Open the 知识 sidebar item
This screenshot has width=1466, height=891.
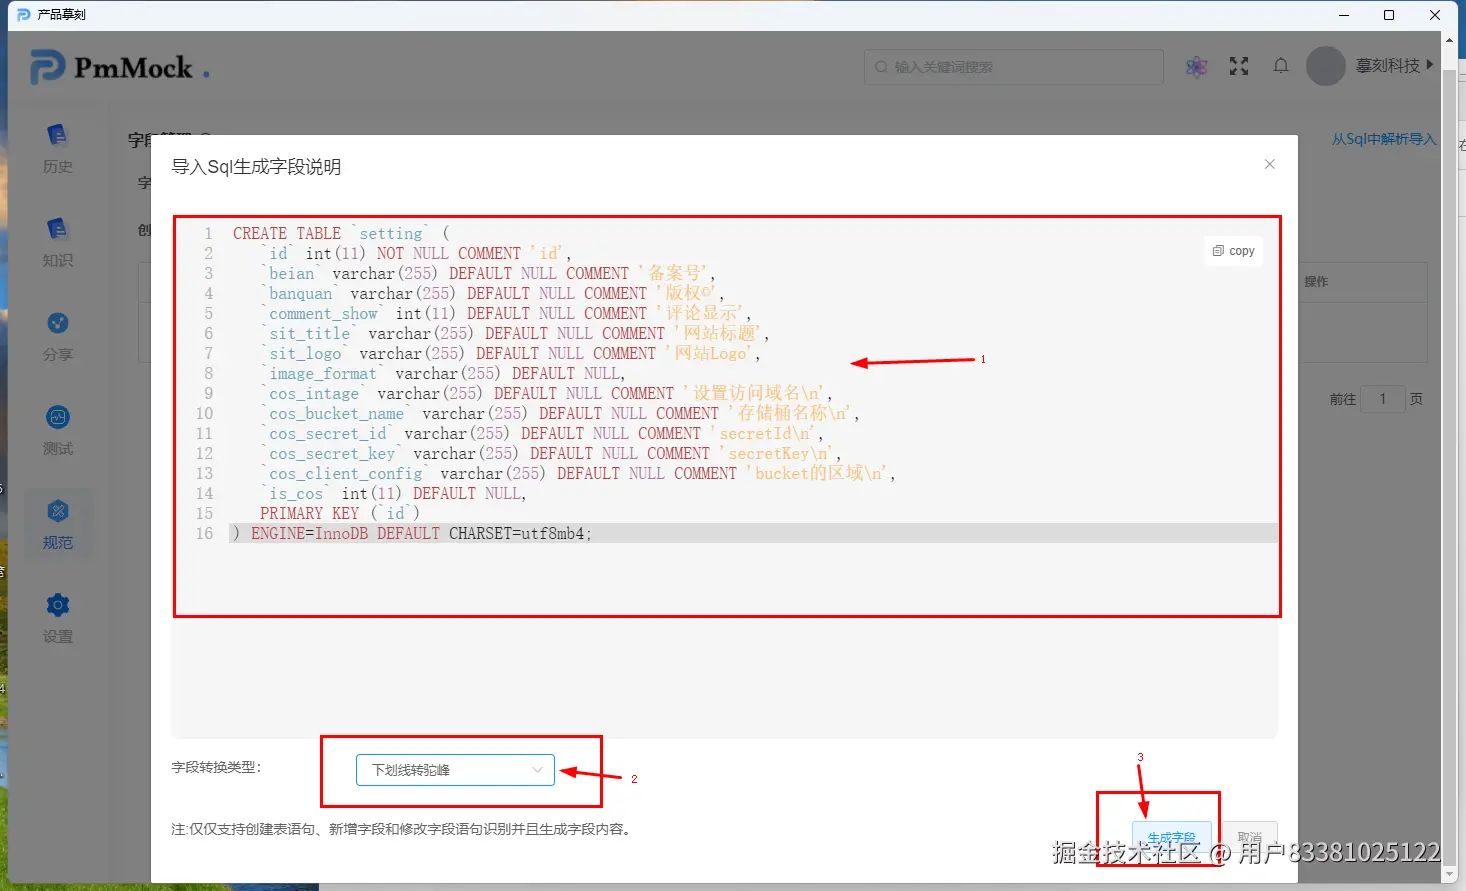57,242
